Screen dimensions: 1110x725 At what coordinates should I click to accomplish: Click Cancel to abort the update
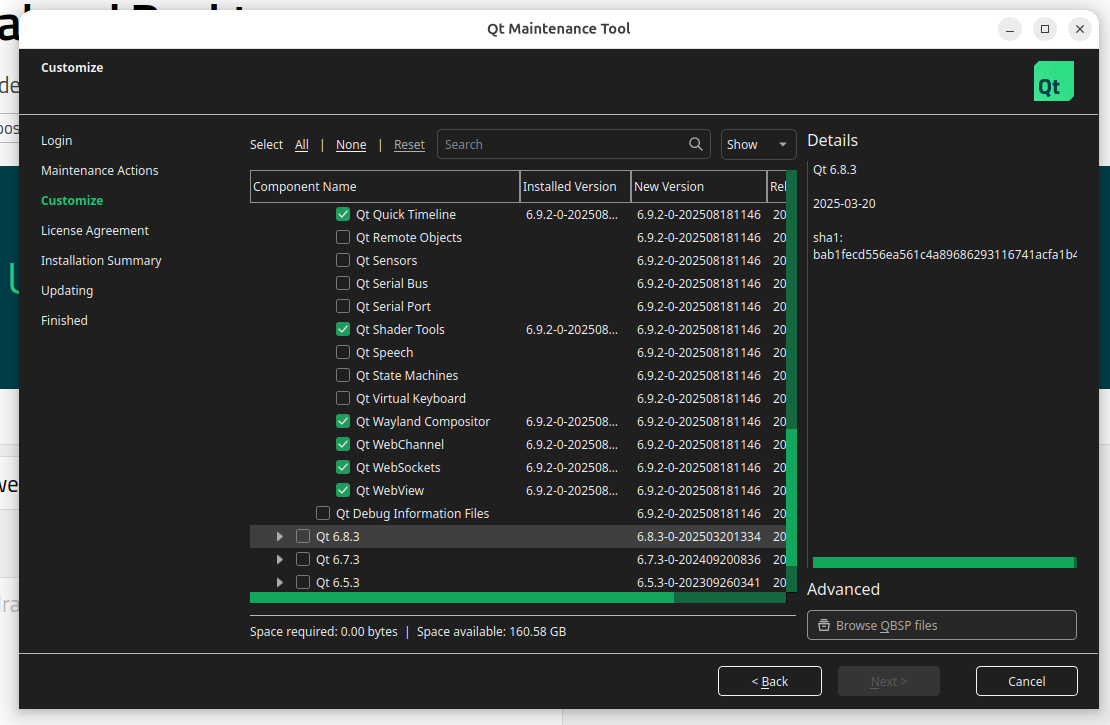(x=1026, y=681)
